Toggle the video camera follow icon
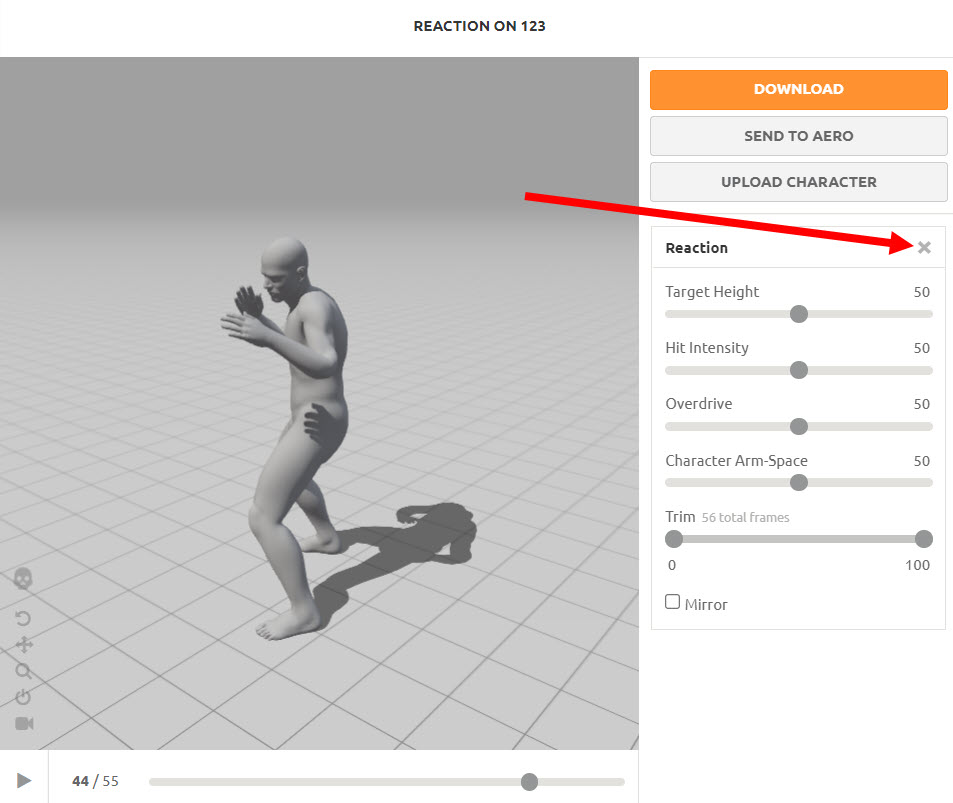Viewport: 953px width, 803px height. coord(24,723)
